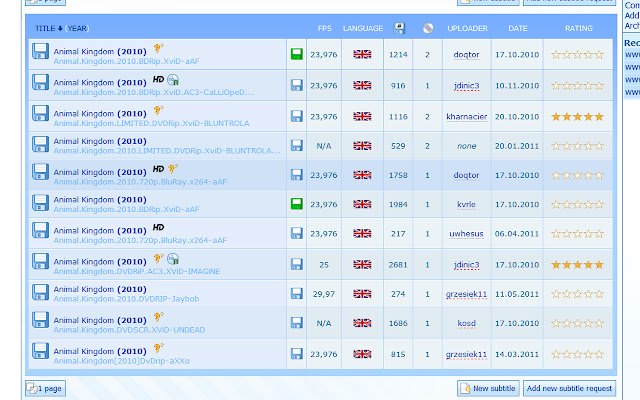640x400 pixels.
Task: Click New subtitle button at bottom
Action: point(488,388)
